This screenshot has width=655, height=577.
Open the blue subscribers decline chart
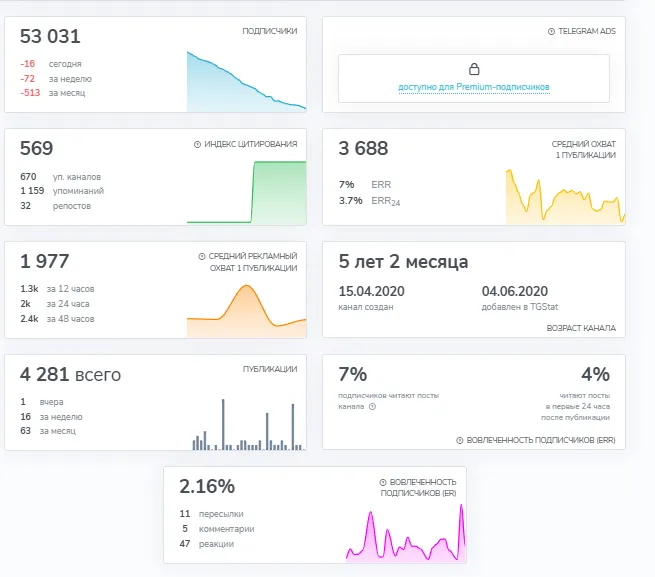click(246, 81)
